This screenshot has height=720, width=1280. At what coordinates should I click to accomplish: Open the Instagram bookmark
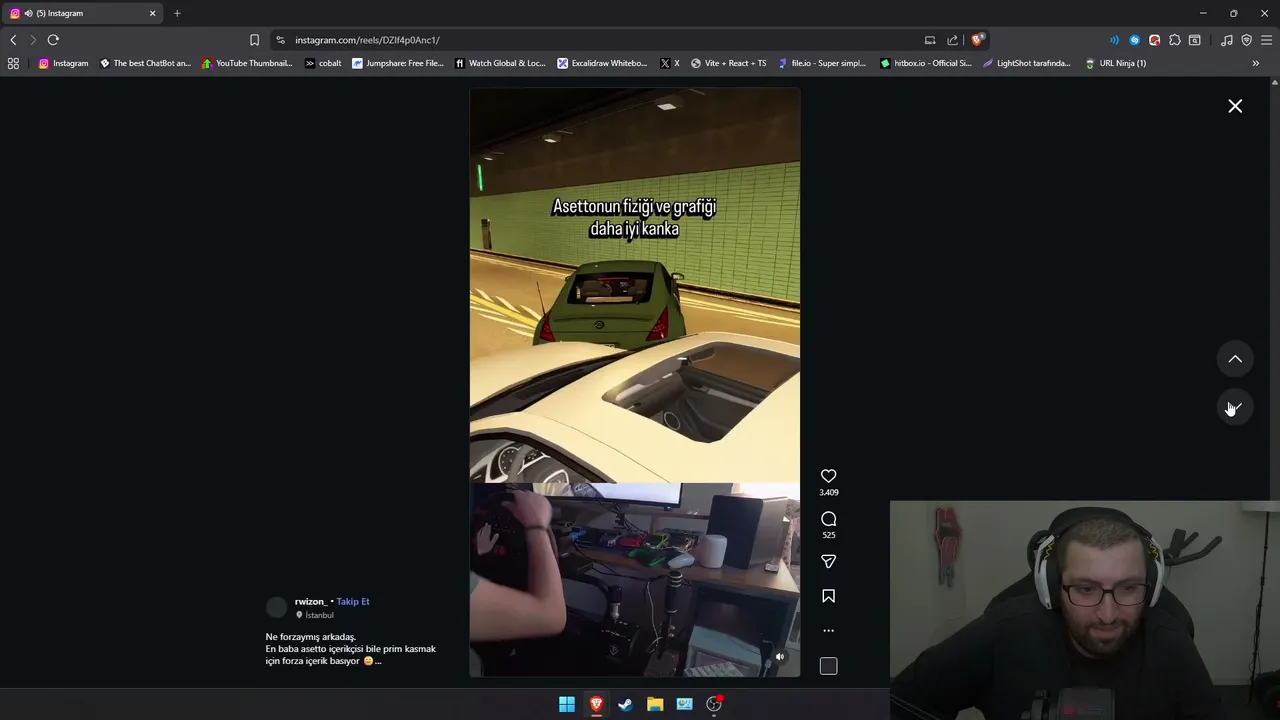coord(63,63)
